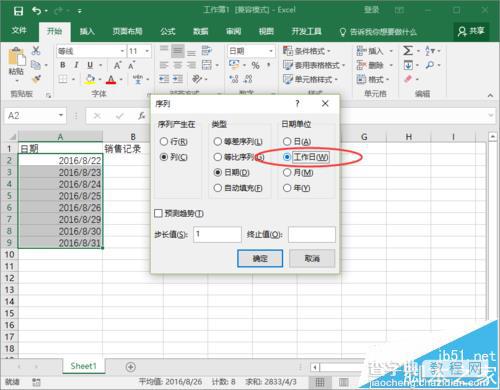Collapse the ribbon with chevron arrow
Screen dimensions: 500x390
point(490,95)
